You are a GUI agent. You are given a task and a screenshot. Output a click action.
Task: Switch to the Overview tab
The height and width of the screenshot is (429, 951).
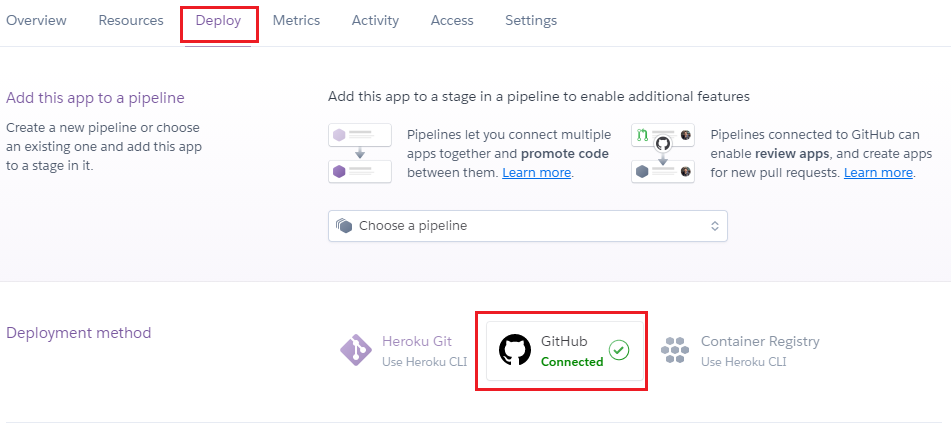(36, 21)
